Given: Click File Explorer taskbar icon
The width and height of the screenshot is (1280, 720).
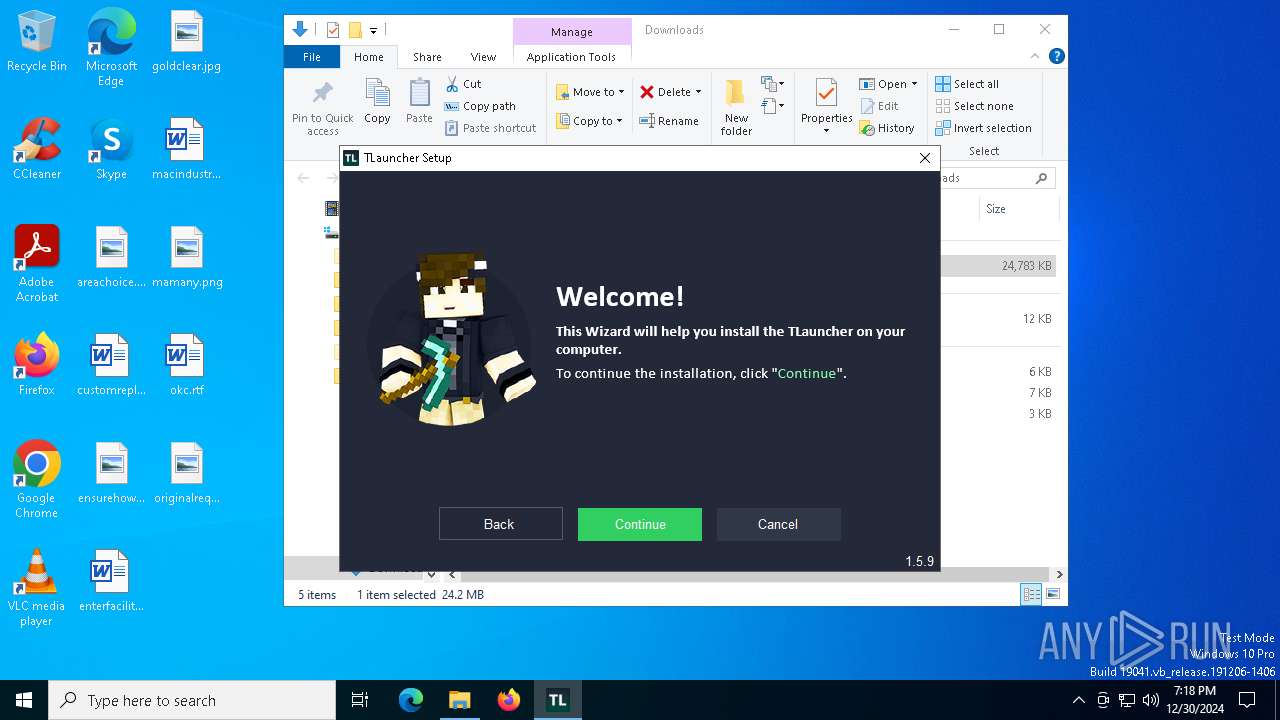Looking at the screenshot, I should coord(459,700).
